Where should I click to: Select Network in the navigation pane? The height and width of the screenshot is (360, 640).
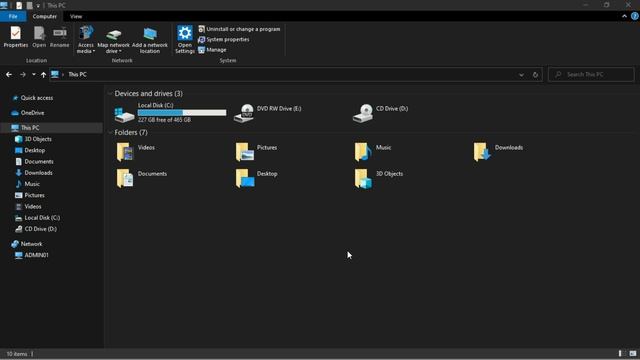[x=31, y=244]
